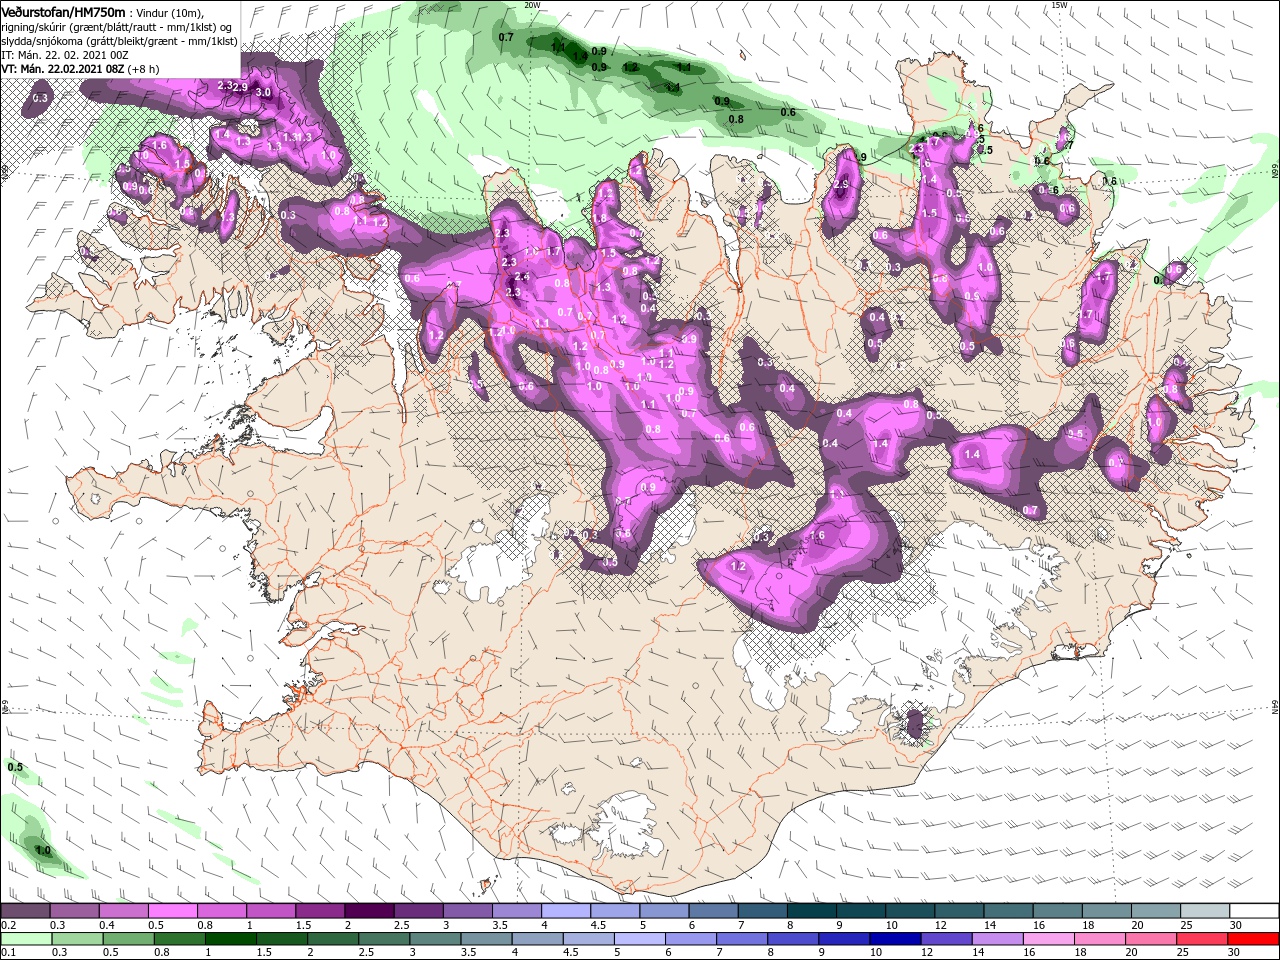Screen dimensions: 1280x960
Task: Click the snow-scale swatch between 3 and 3.5
Action: click(467, 911)
